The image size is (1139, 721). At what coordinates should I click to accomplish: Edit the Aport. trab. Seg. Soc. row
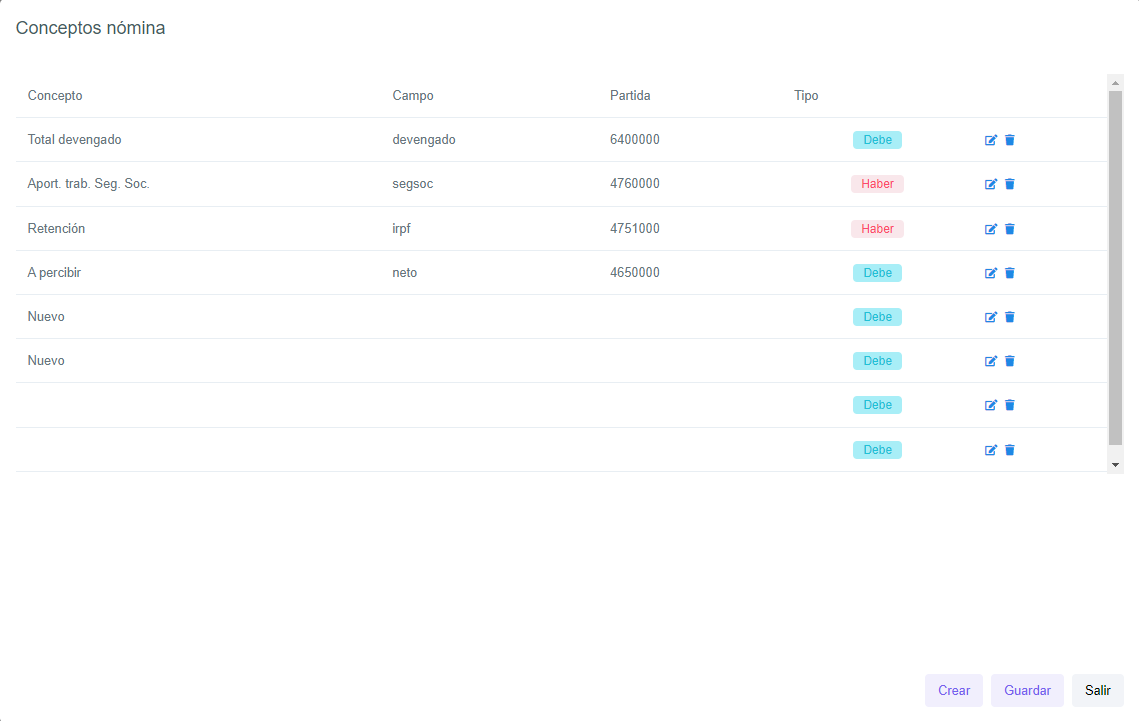click(x=991, y=184)
